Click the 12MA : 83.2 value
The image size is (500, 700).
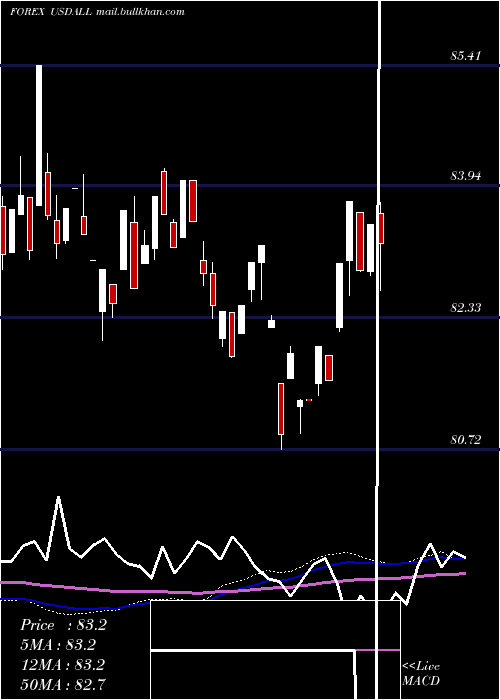tap(63, 665)
